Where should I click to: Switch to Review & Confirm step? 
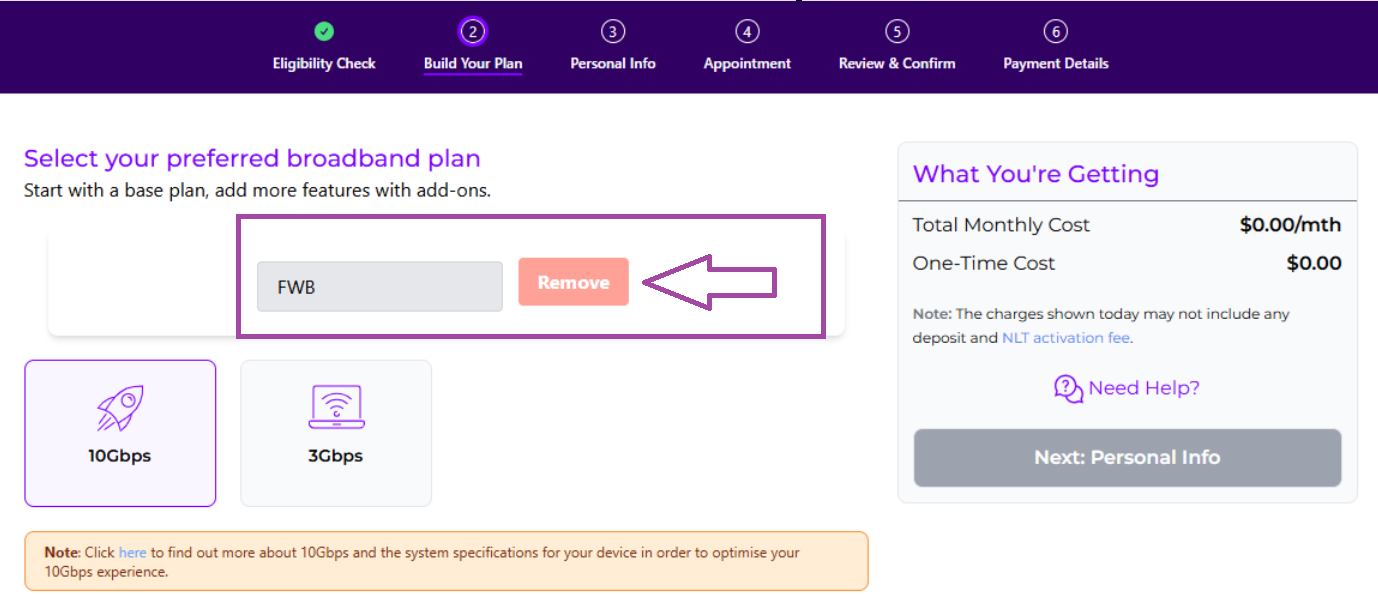pos(897,63)
